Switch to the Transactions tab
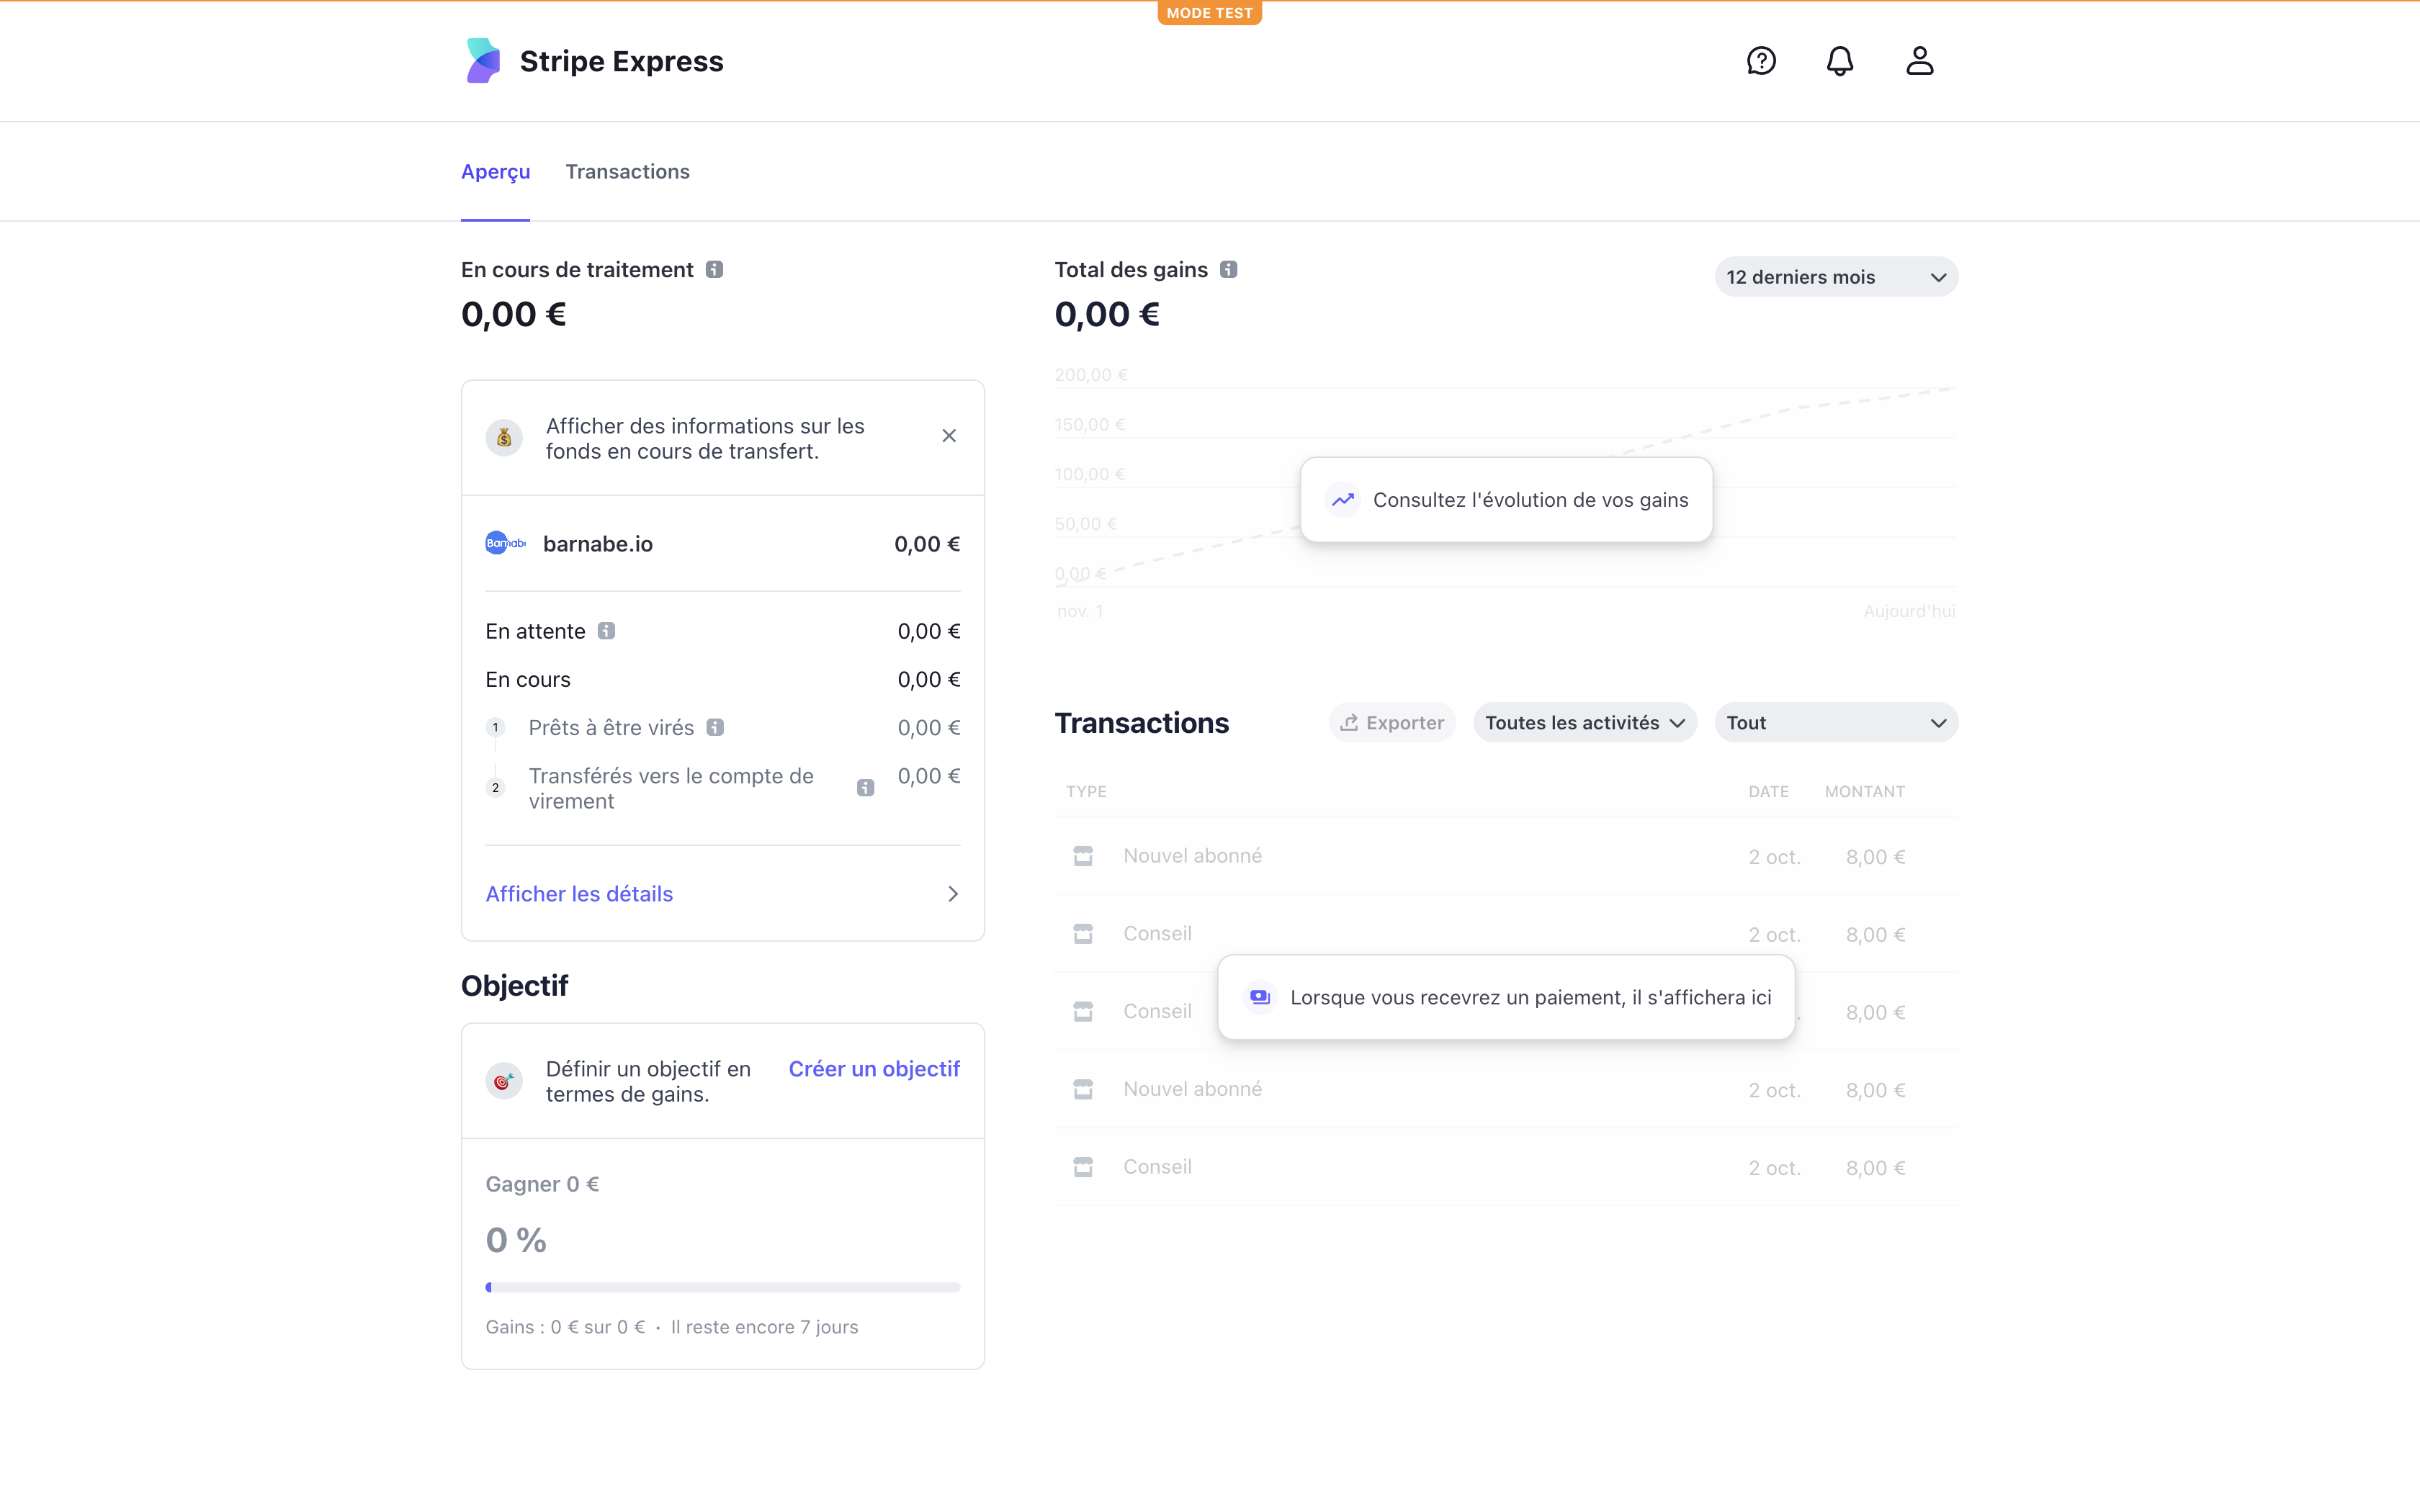This screenshot has height=1512, width=2420. click(627, 172)
